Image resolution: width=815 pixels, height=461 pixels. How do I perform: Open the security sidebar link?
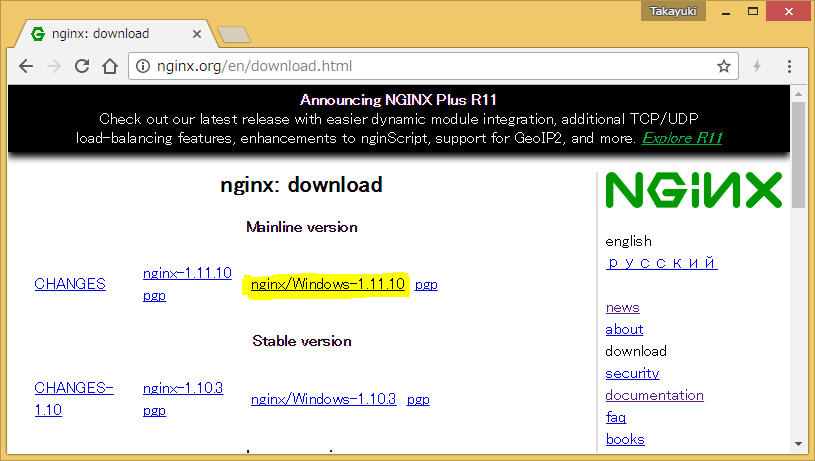(632, 373)
